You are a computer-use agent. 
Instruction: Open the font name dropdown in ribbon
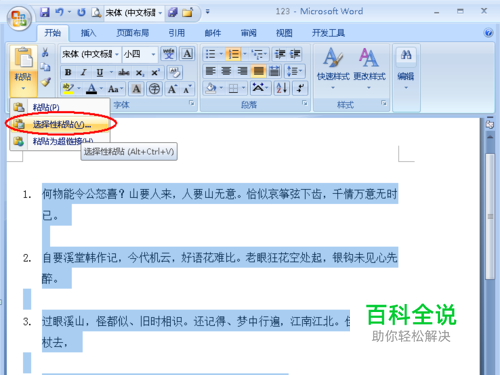click(x=117, y=54)
